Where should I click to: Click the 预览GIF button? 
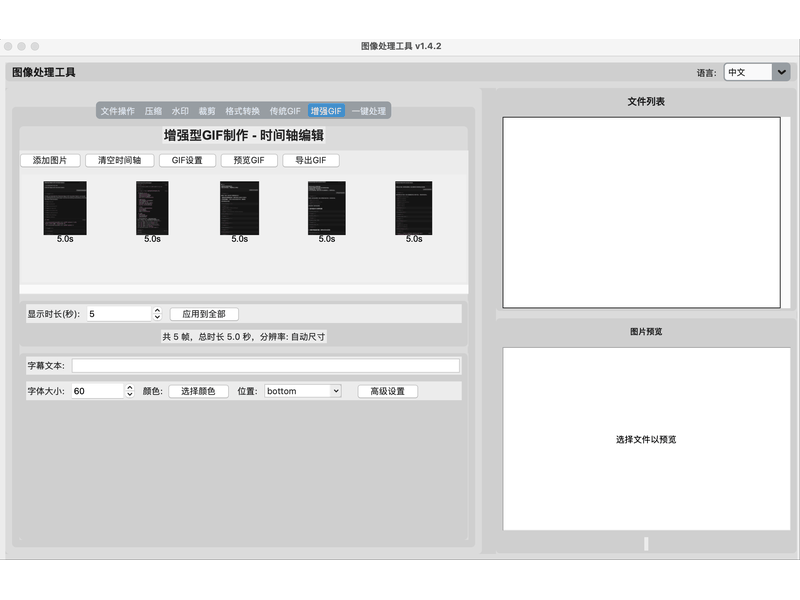[x=249, y=160]
